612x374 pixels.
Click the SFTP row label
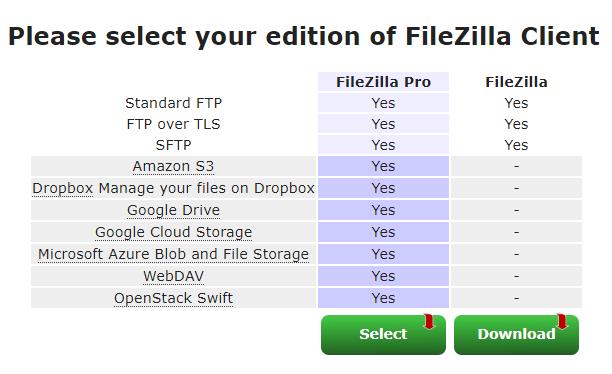tap(173, 145)
